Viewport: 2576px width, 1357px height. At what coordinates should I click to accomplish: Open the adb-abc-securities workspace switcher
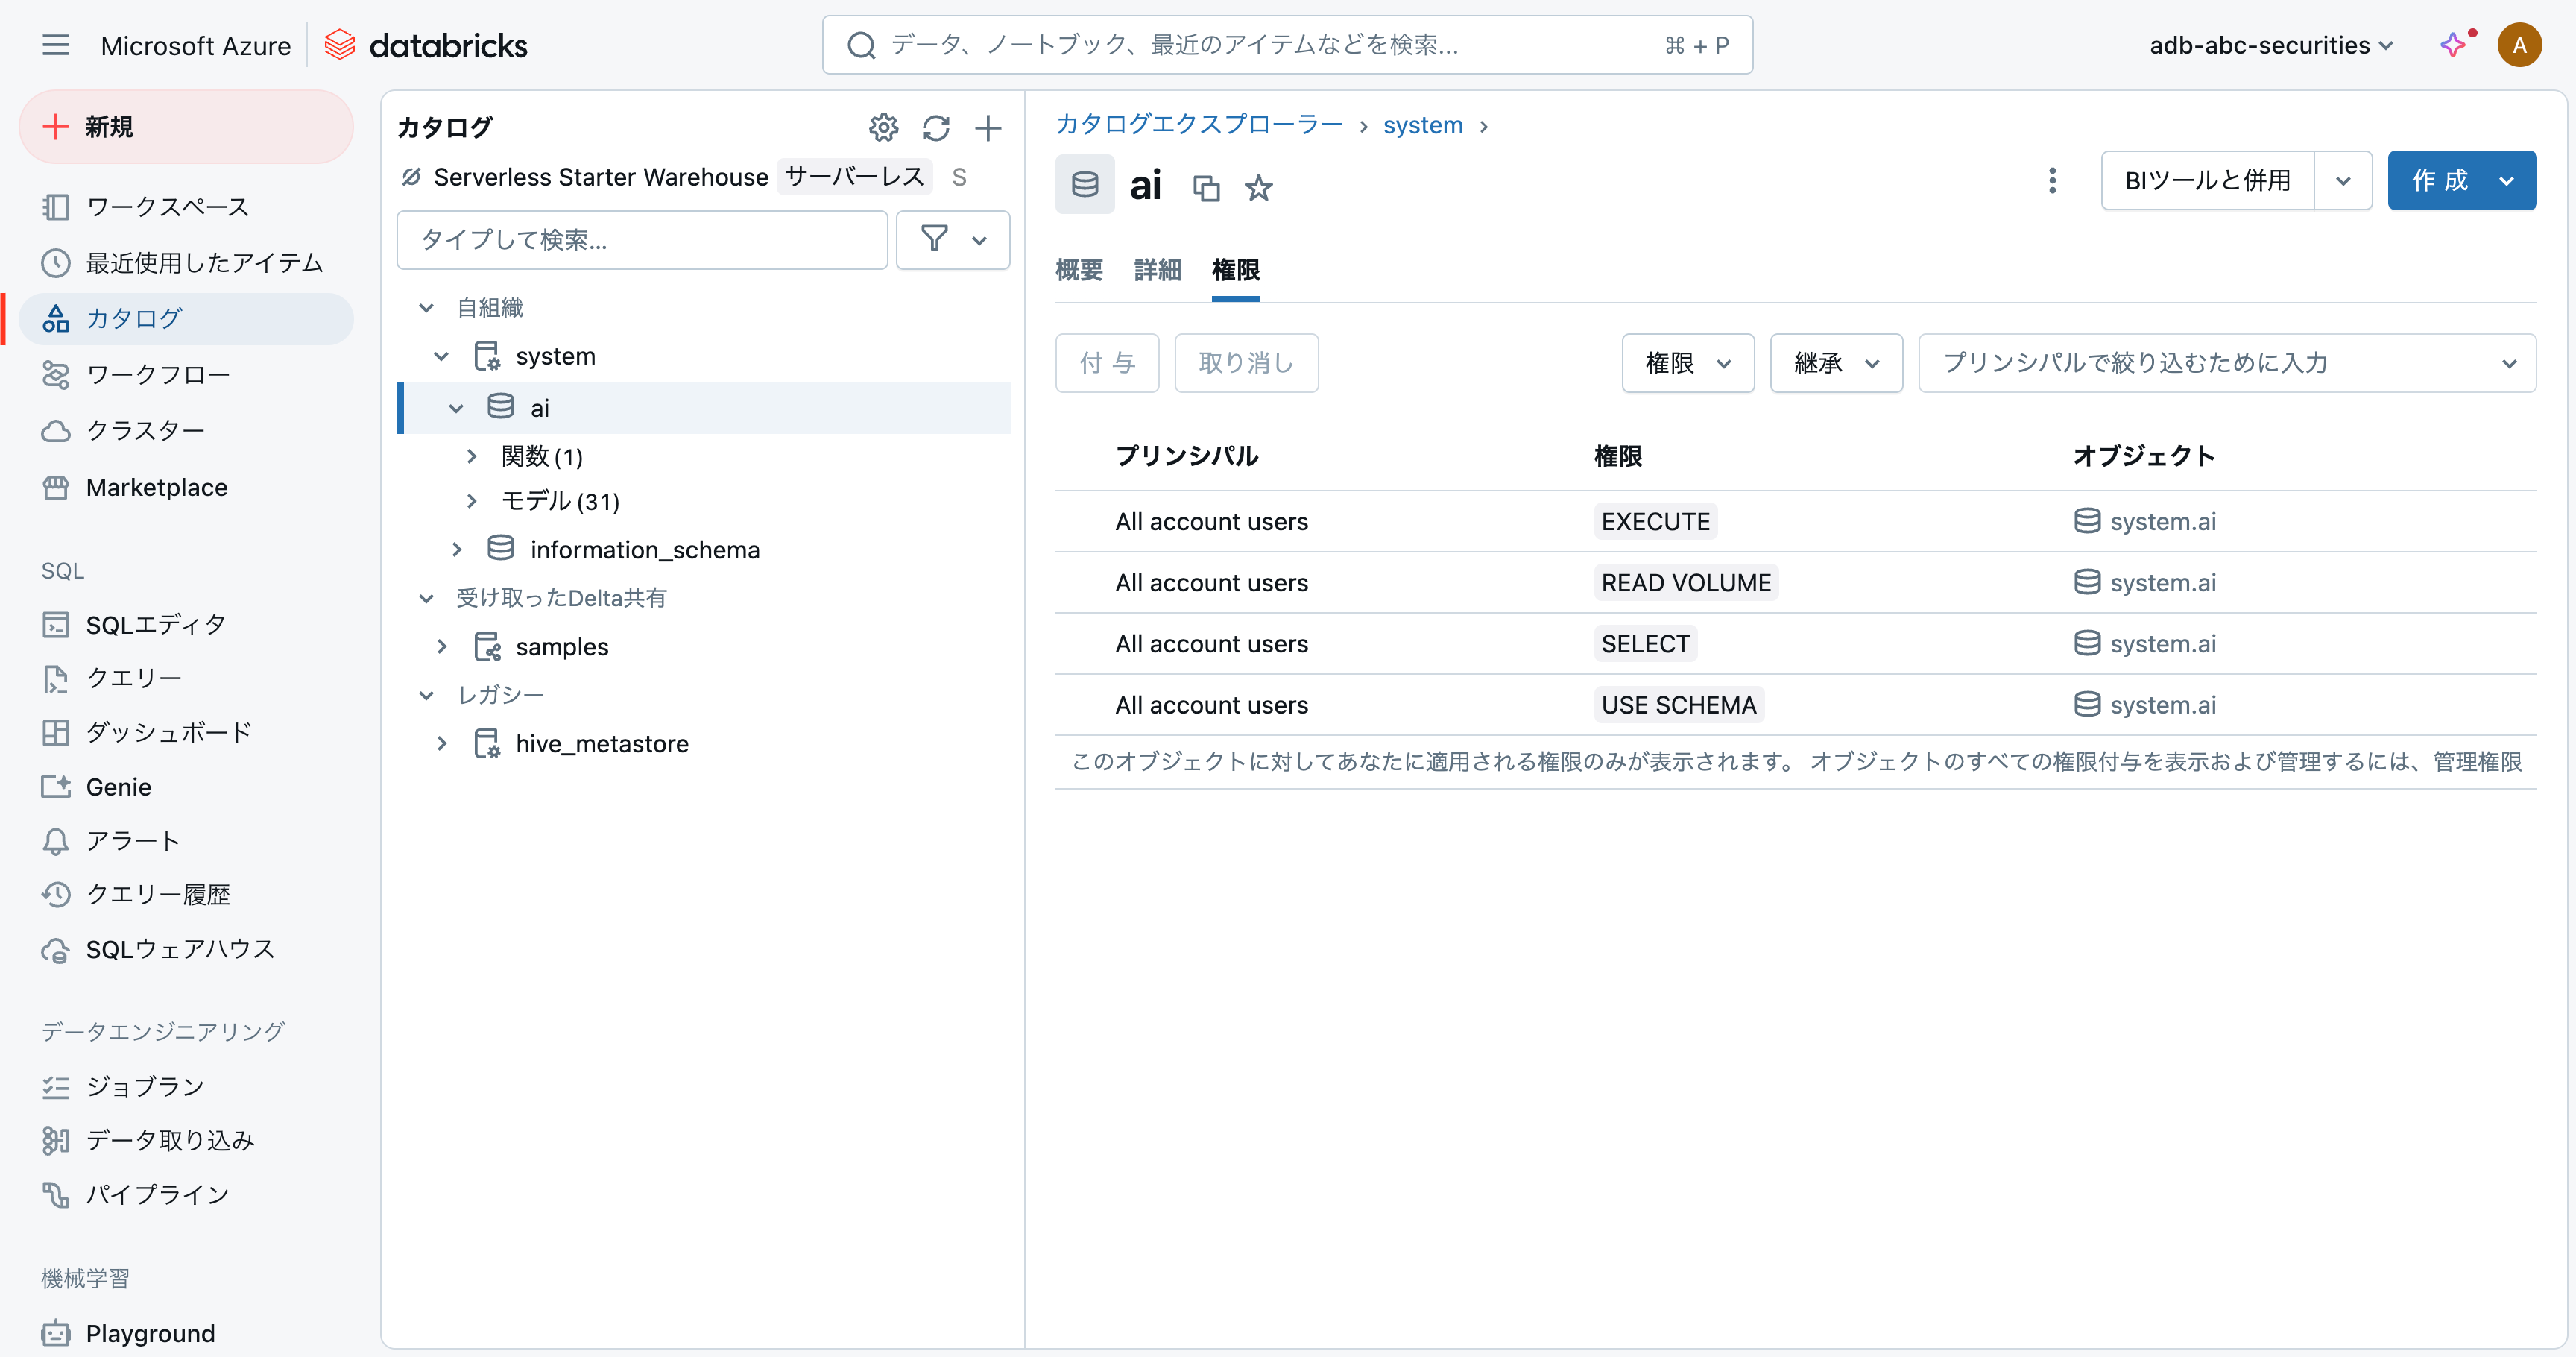pyautogui.click(x=2270, y=45)
